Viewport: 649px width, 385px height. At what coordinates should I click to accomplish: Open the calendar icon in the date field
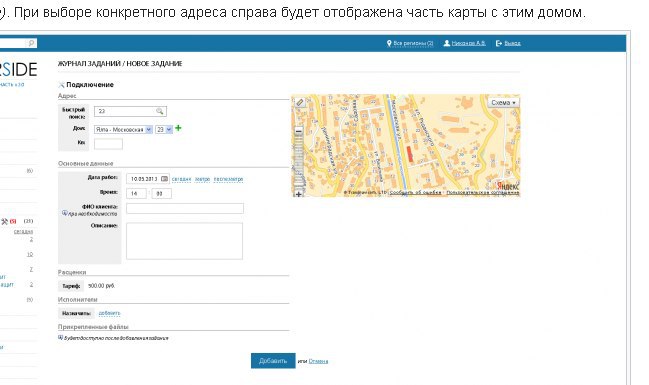[x=164, y=179]
